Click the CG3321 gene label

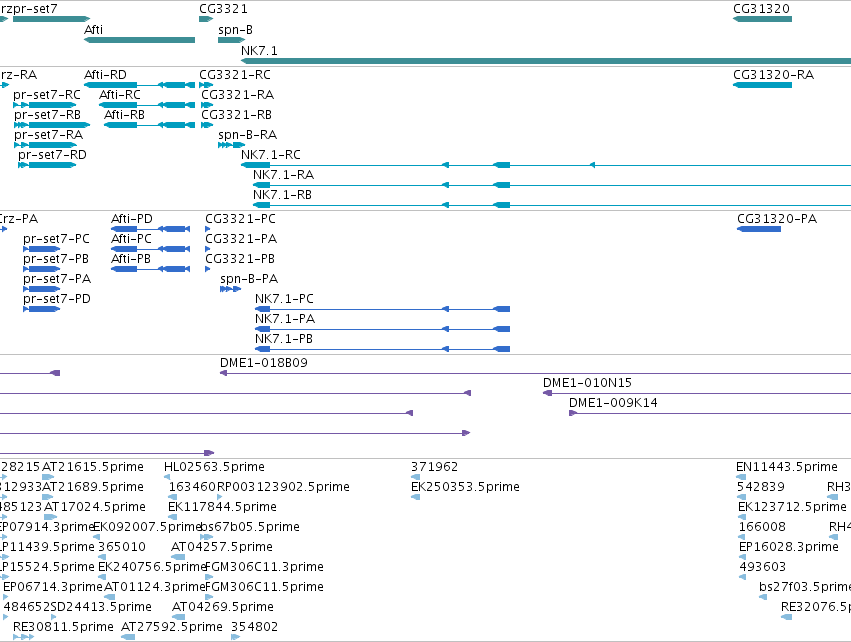coord(223,9)
